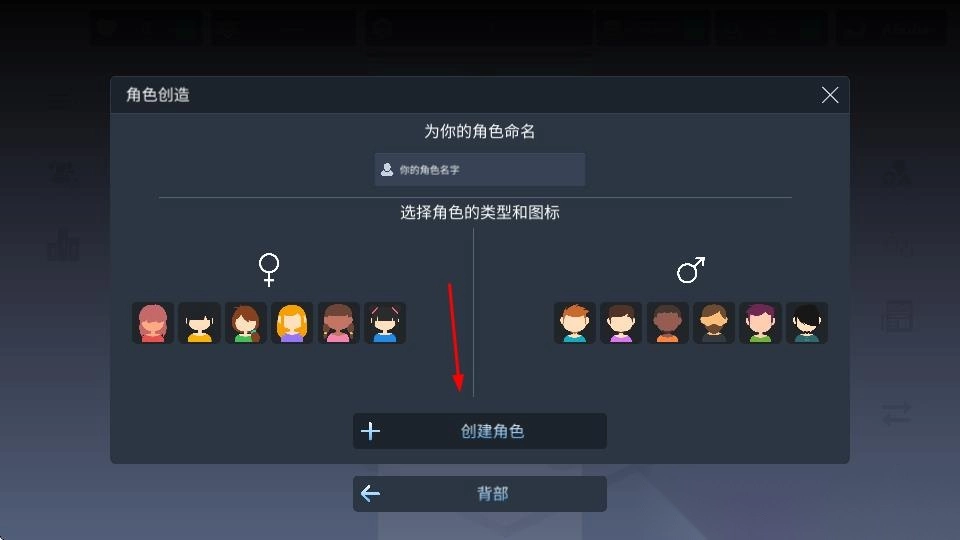The image size is (960, 540).
Task: Choose the brown-haired male avatar with purple shirt
Action: point(621,323)
